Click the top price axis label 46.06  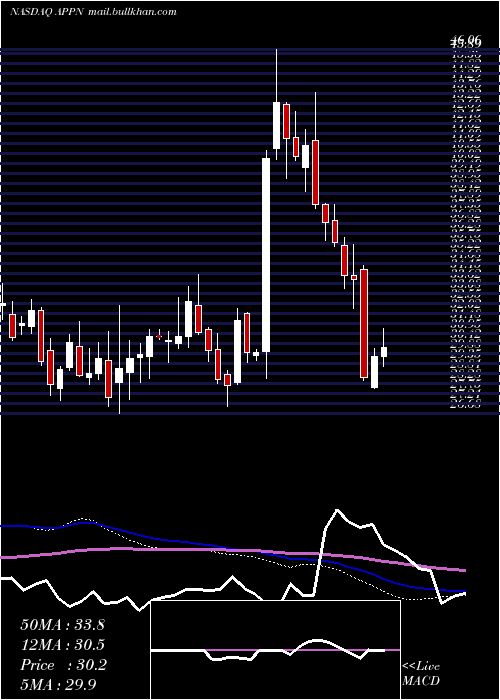(x=466, y=42)
